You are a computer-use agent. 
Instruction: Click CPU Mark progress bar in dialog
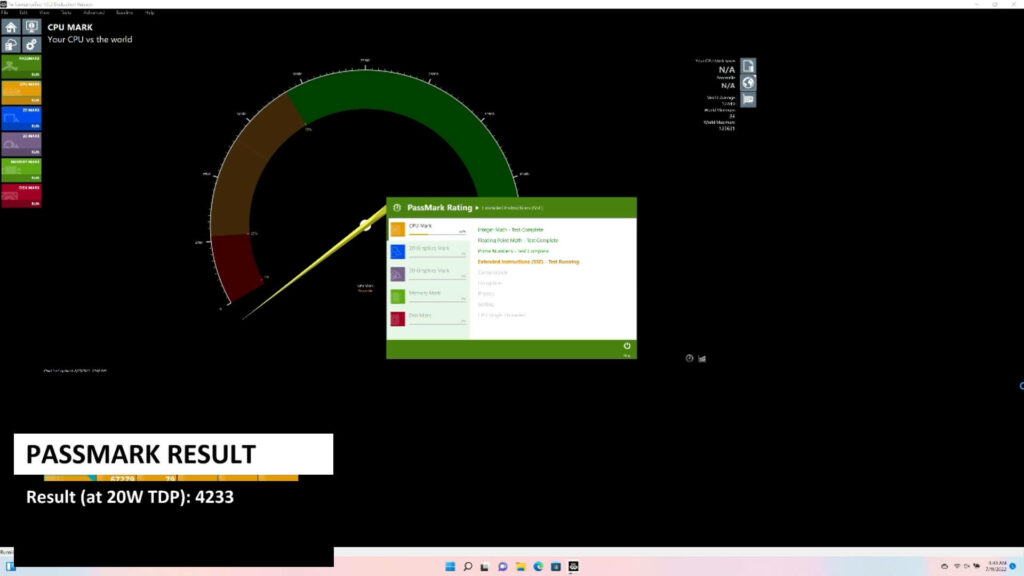pyautogui.click(x=436, y=234)
